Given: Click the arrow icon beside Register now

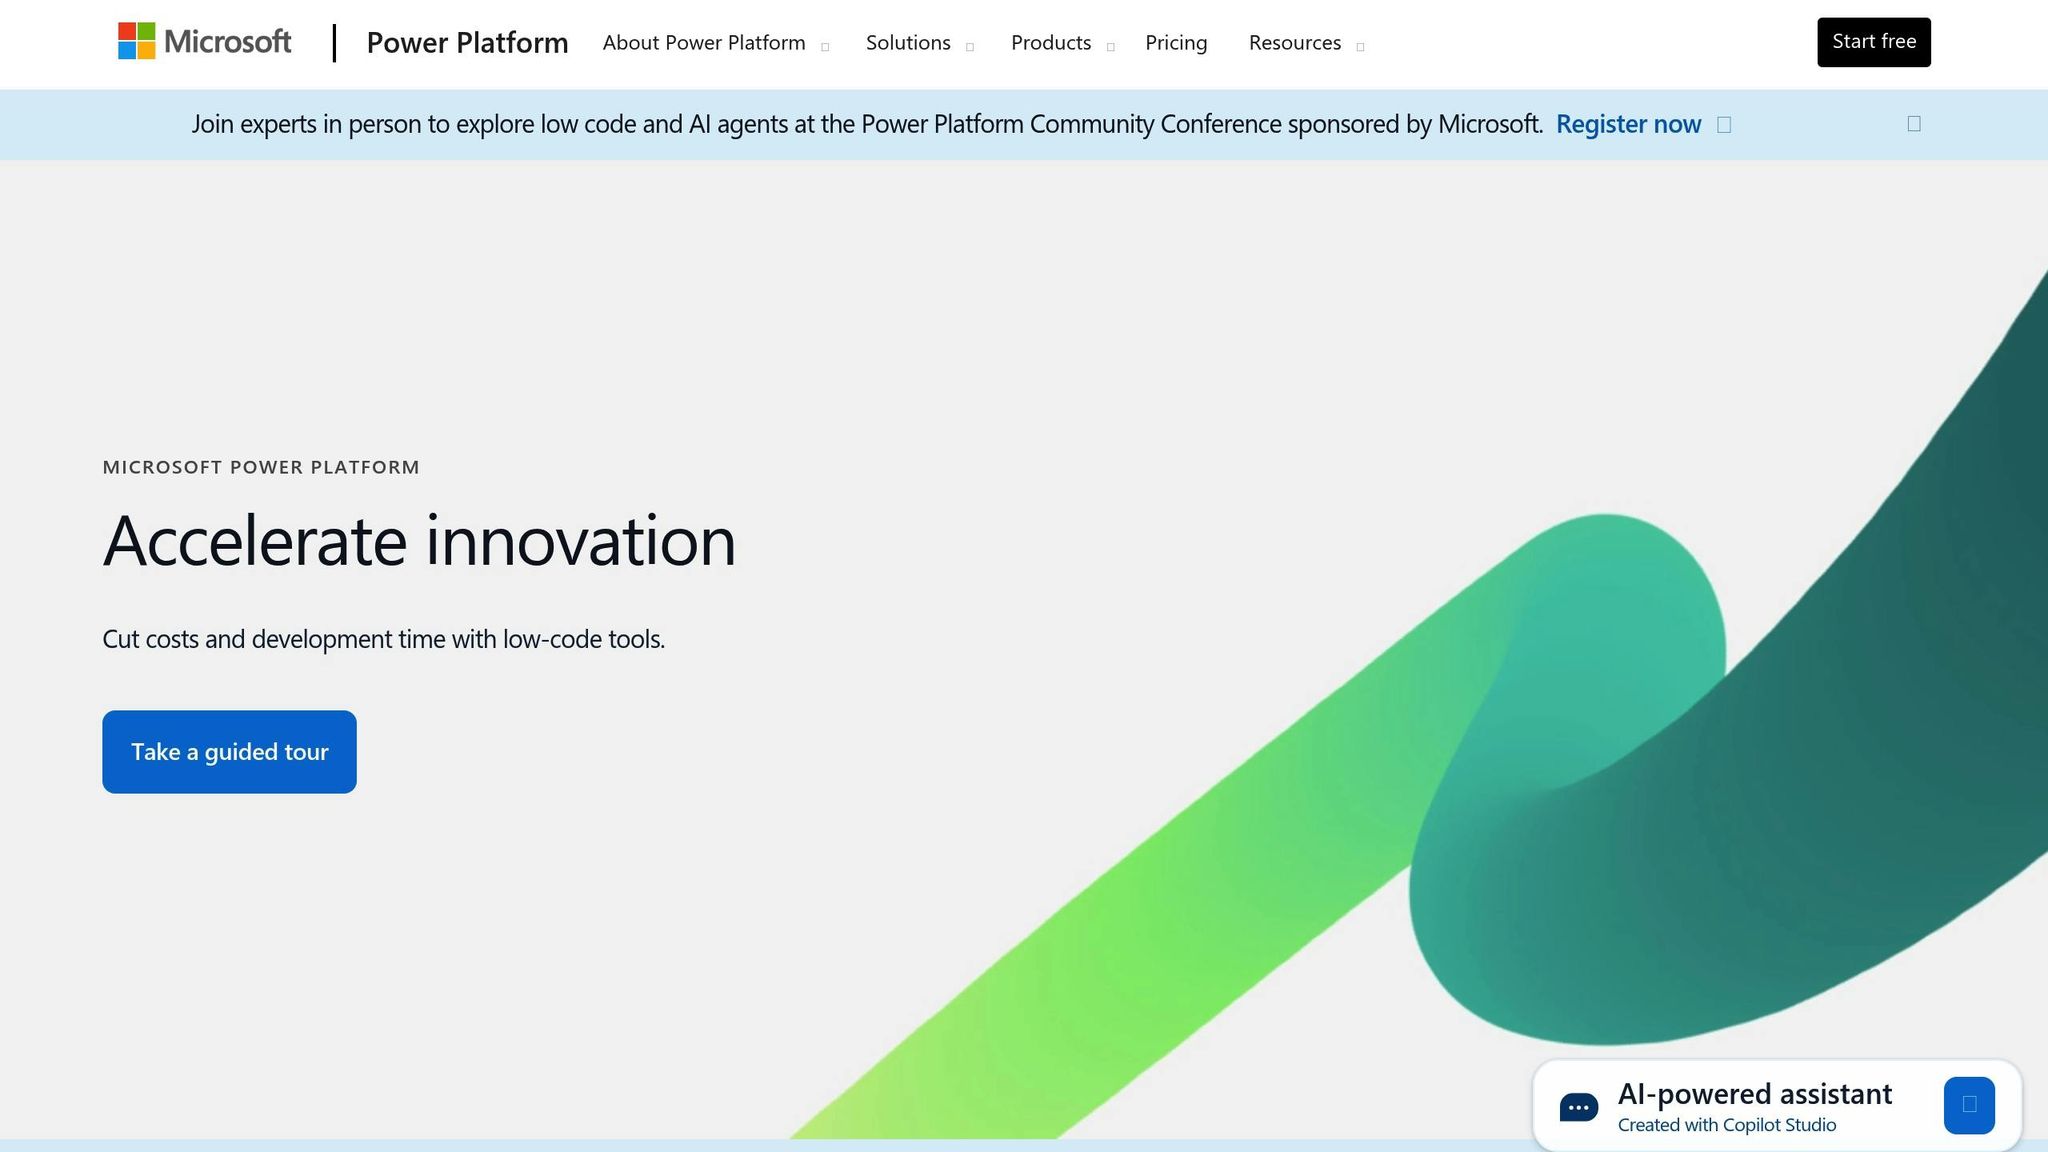Looking at the screenshot, I should tap(1724, 124).
